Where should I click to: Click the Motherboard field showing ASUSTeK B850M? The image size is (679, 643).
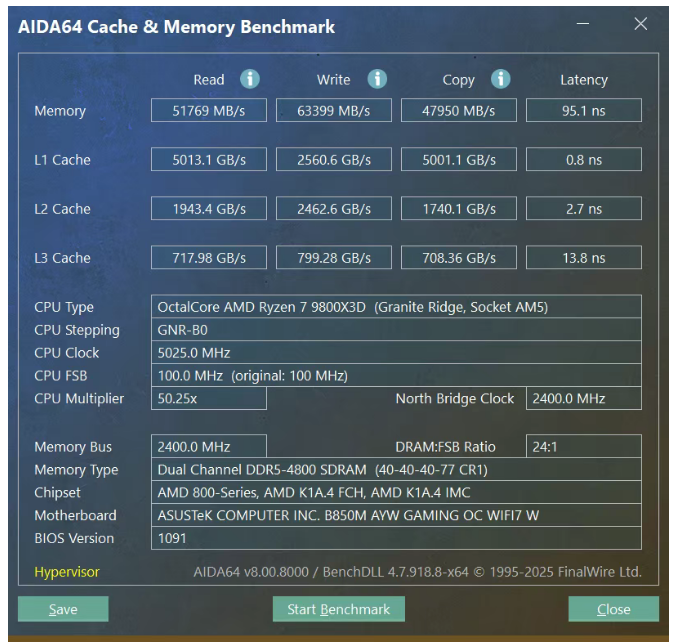tap(396, 515)
